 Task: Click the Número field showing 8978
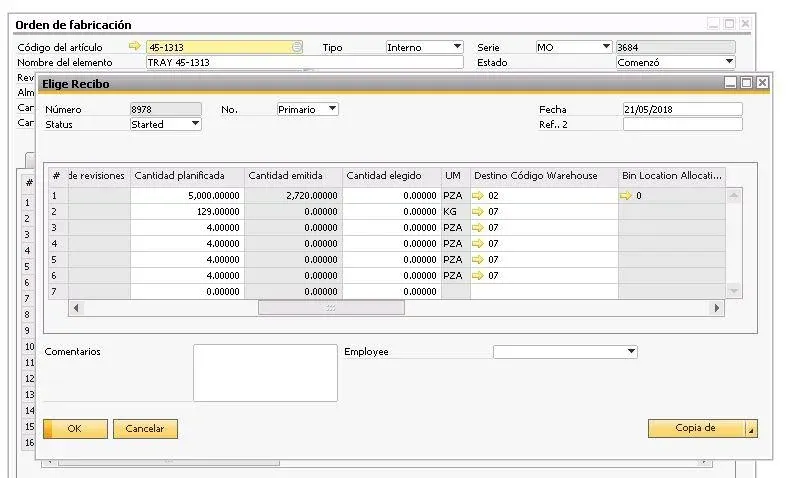[166, 109]
